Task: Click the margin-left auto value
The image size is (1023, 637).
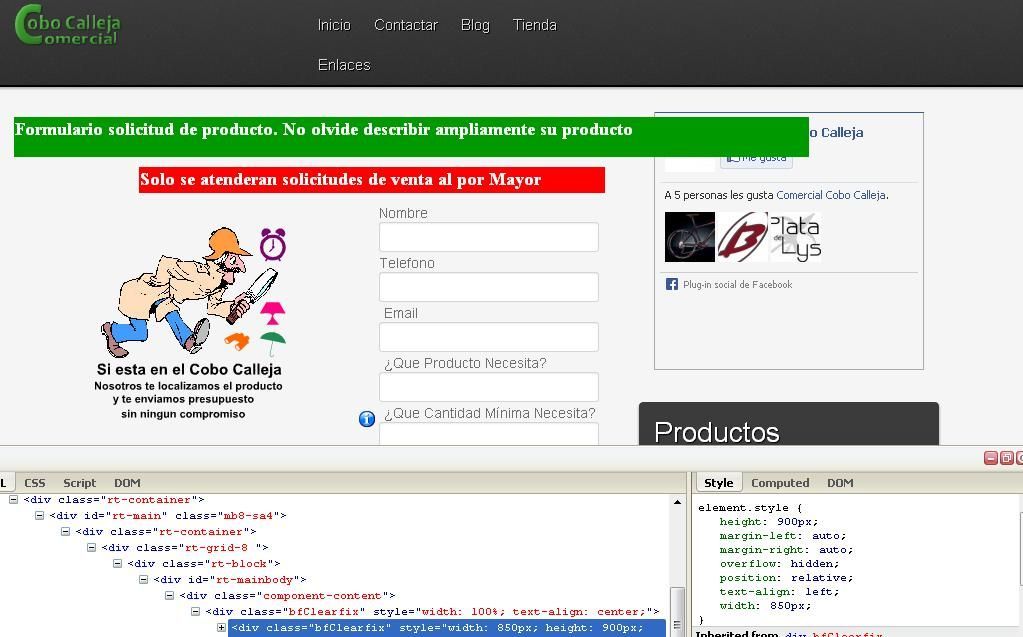Action: click(829, 536)
